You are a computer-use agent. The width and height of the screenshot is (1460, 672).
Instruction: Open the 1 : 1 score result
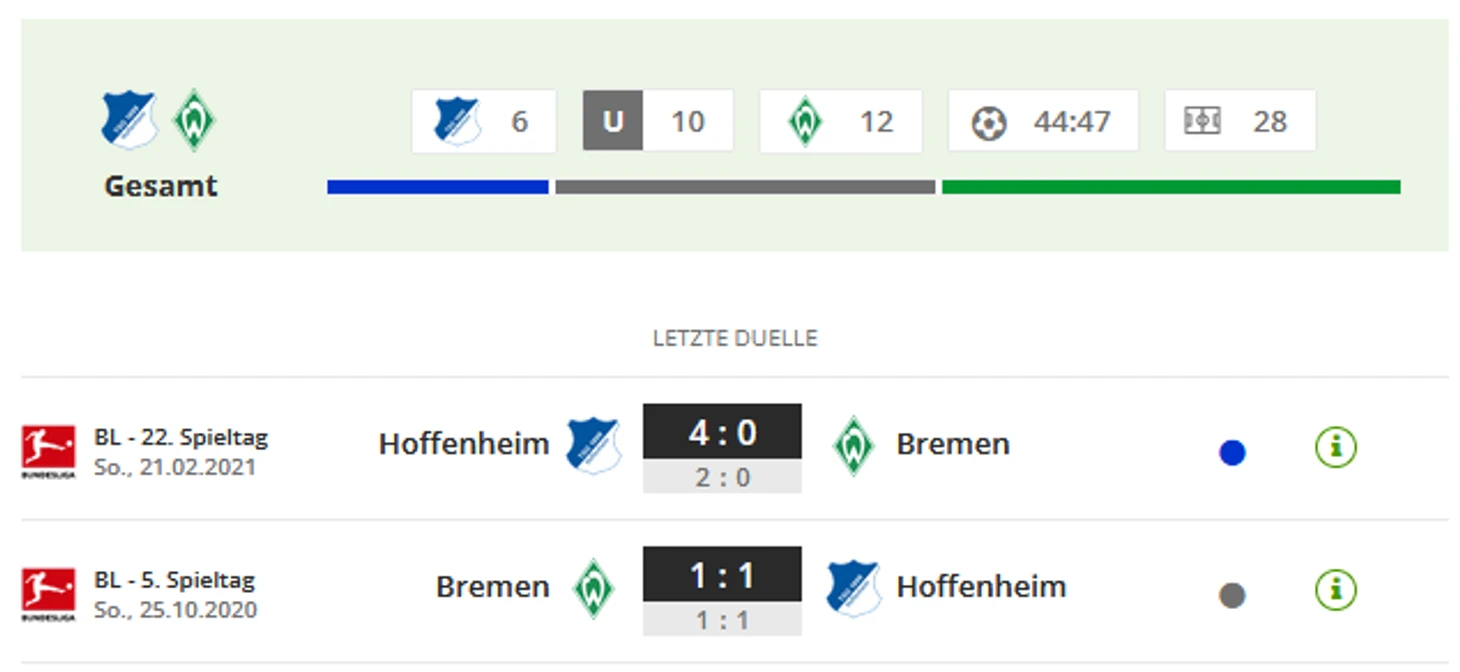[722, 575]
